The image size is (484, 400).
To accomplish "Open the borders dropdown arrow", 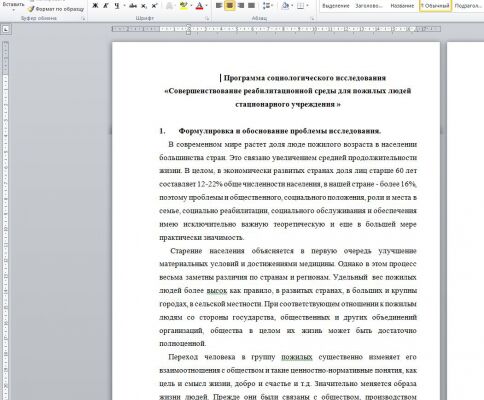I will coord(307,6).
